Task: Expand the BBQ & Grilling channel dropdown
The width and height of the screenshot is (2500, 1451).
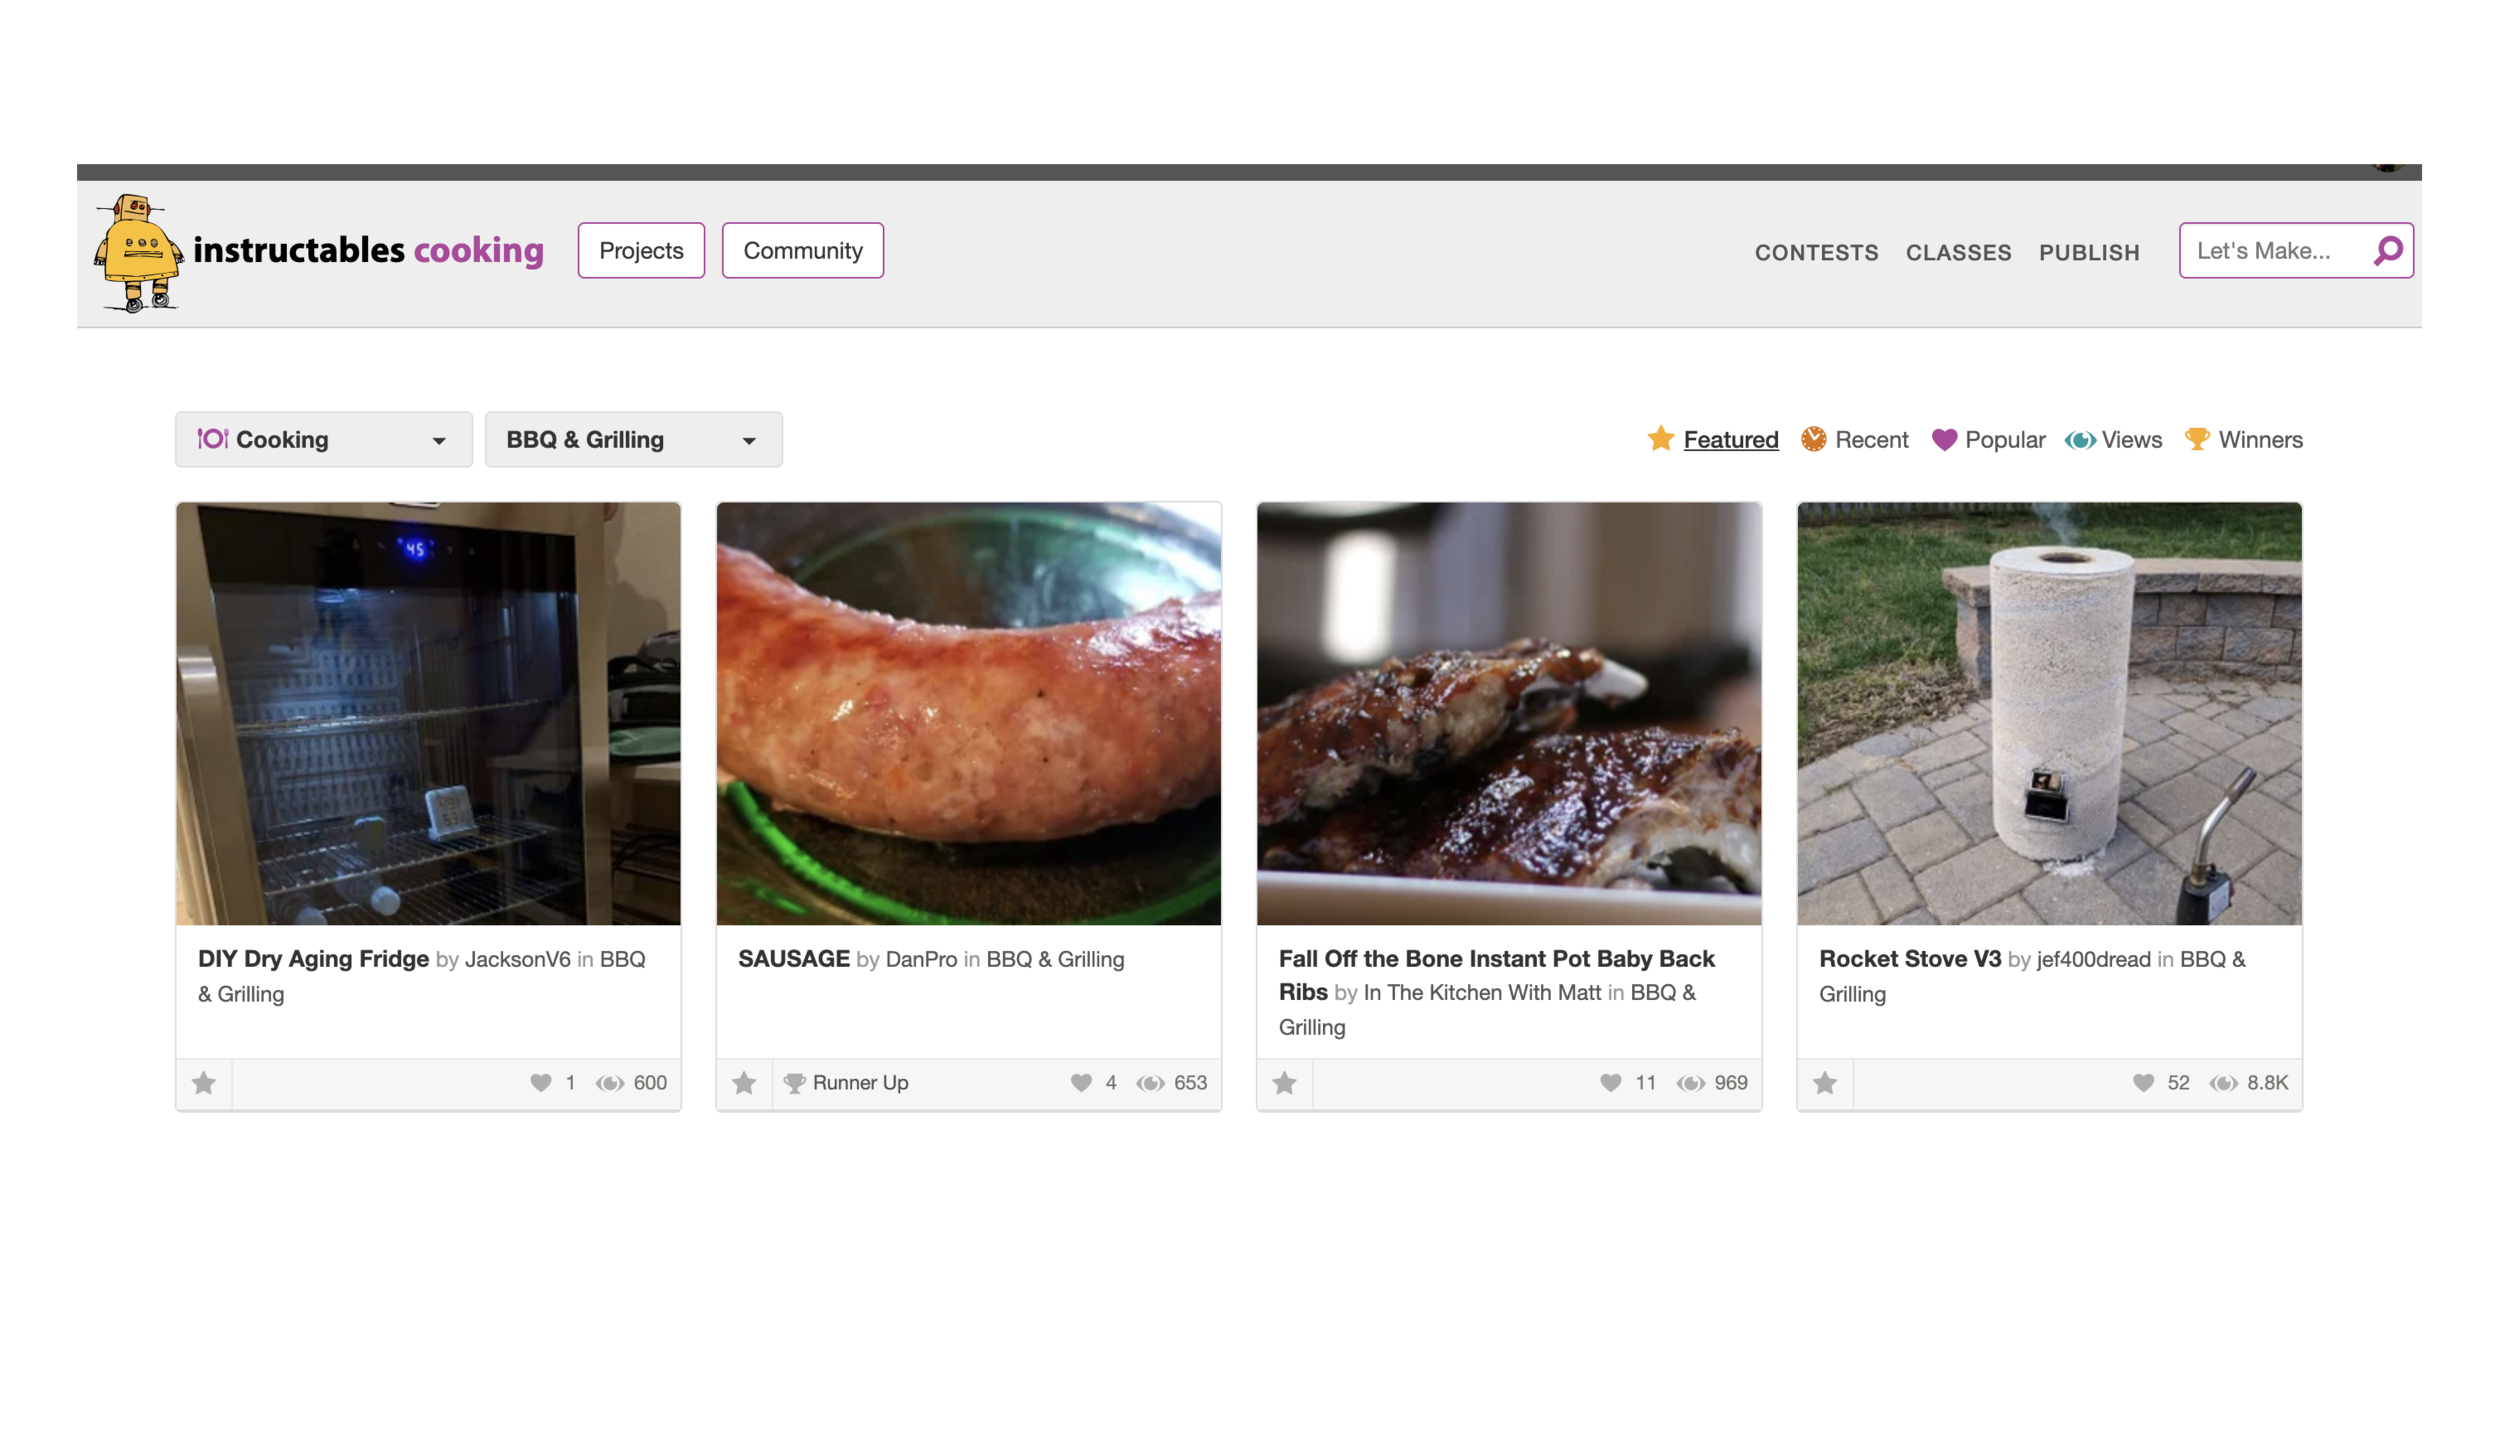Action: (x=633, y=440)
